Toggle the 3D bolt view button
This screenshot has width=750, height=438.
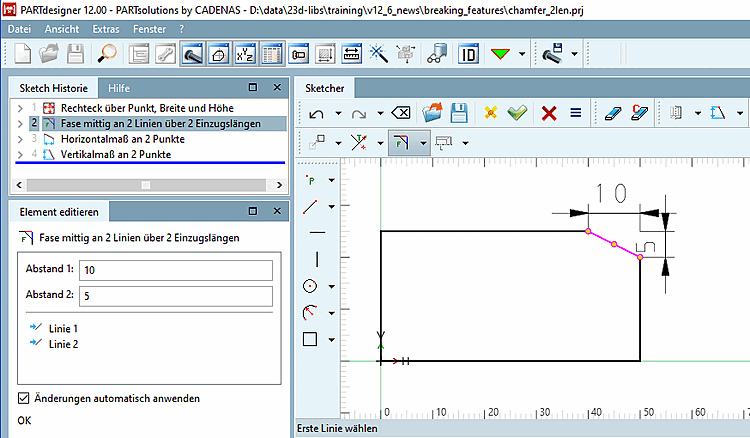click(192, 54)
